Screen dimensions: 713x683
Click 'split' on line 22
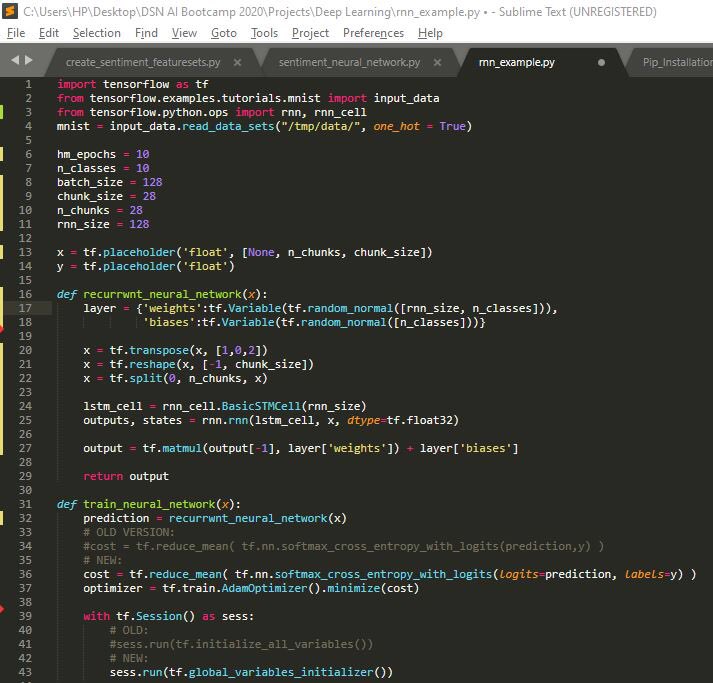click(x=146, y=378)
